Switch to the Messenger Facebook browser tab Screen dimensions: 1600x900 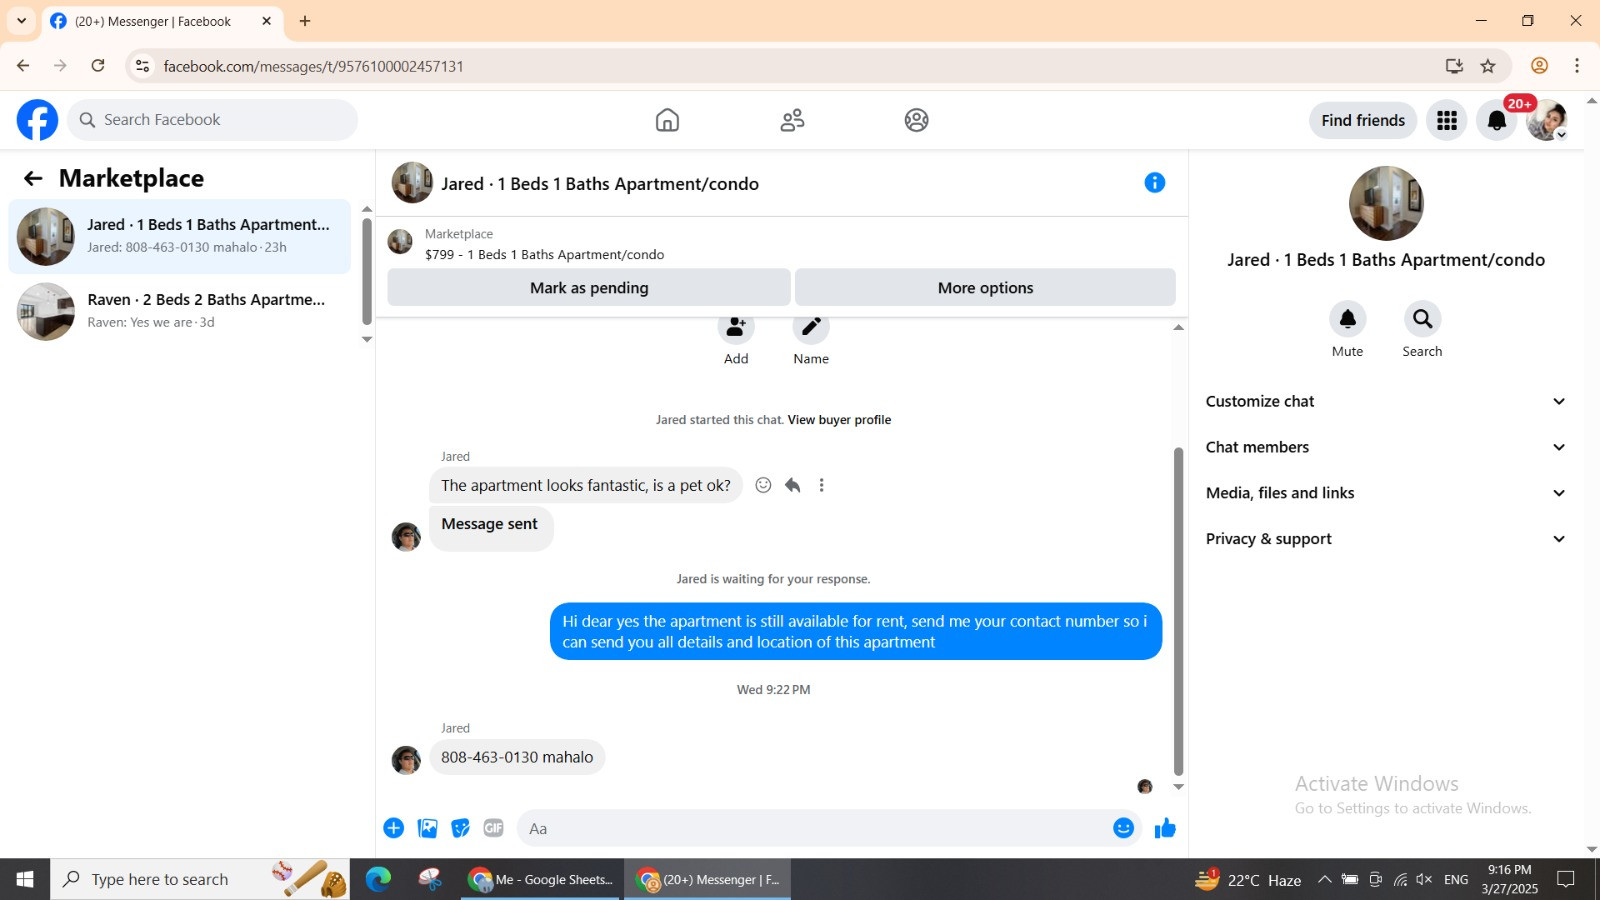click(160, 21)
